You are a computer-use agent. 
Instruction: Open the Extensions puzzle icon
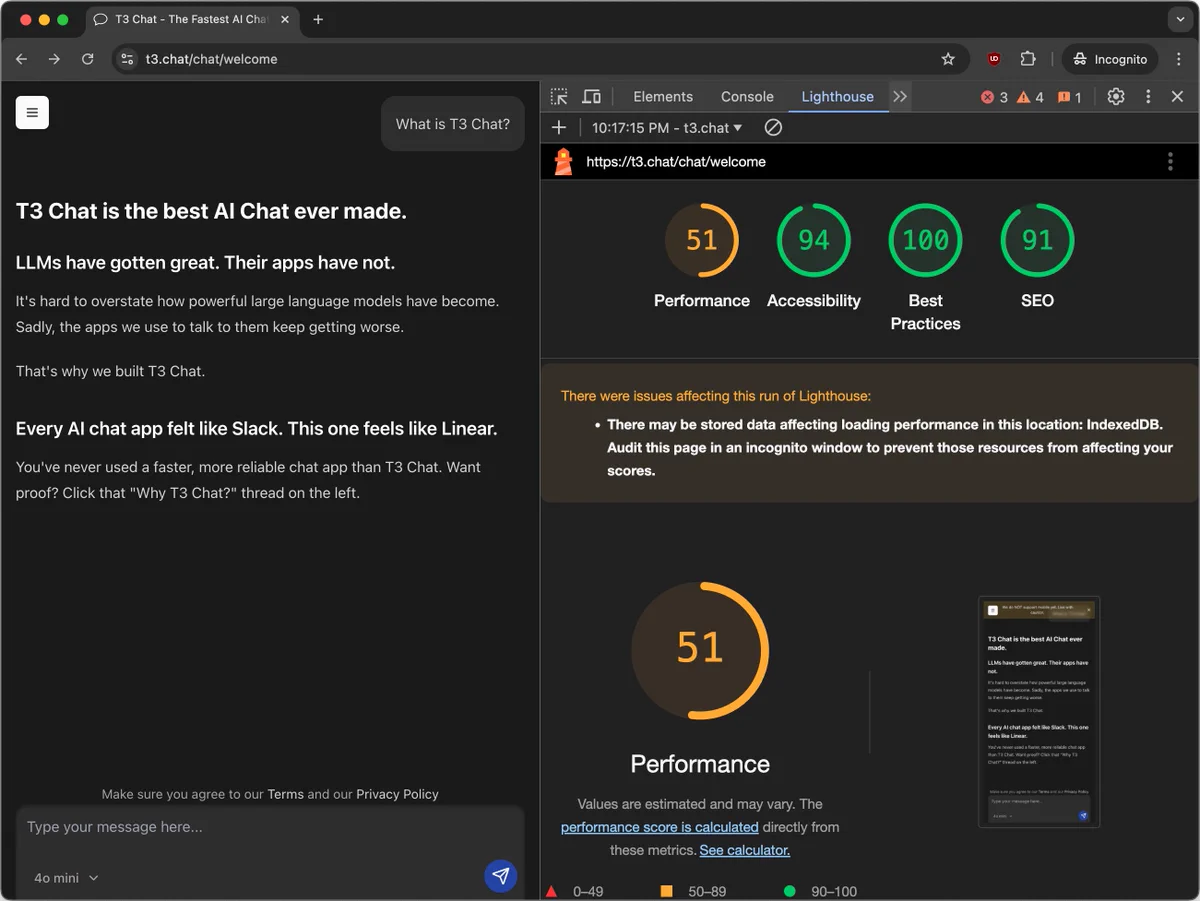(x=1028, y=59)
